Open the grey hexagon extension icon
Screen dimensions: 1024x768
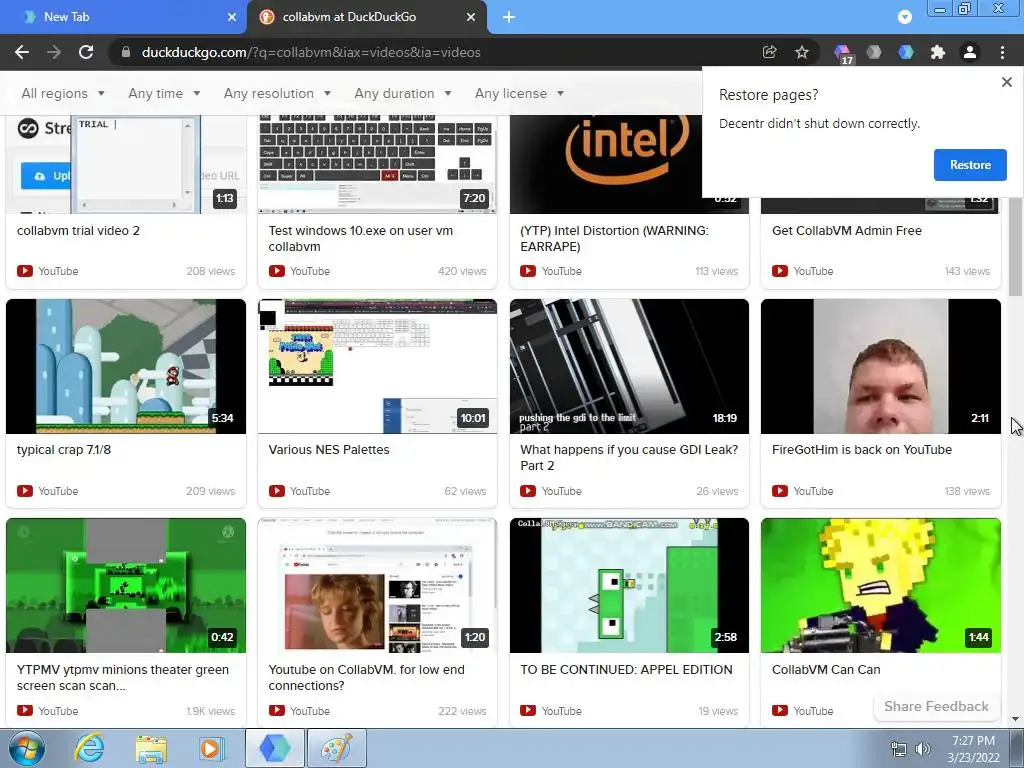[x=874, y=52]
